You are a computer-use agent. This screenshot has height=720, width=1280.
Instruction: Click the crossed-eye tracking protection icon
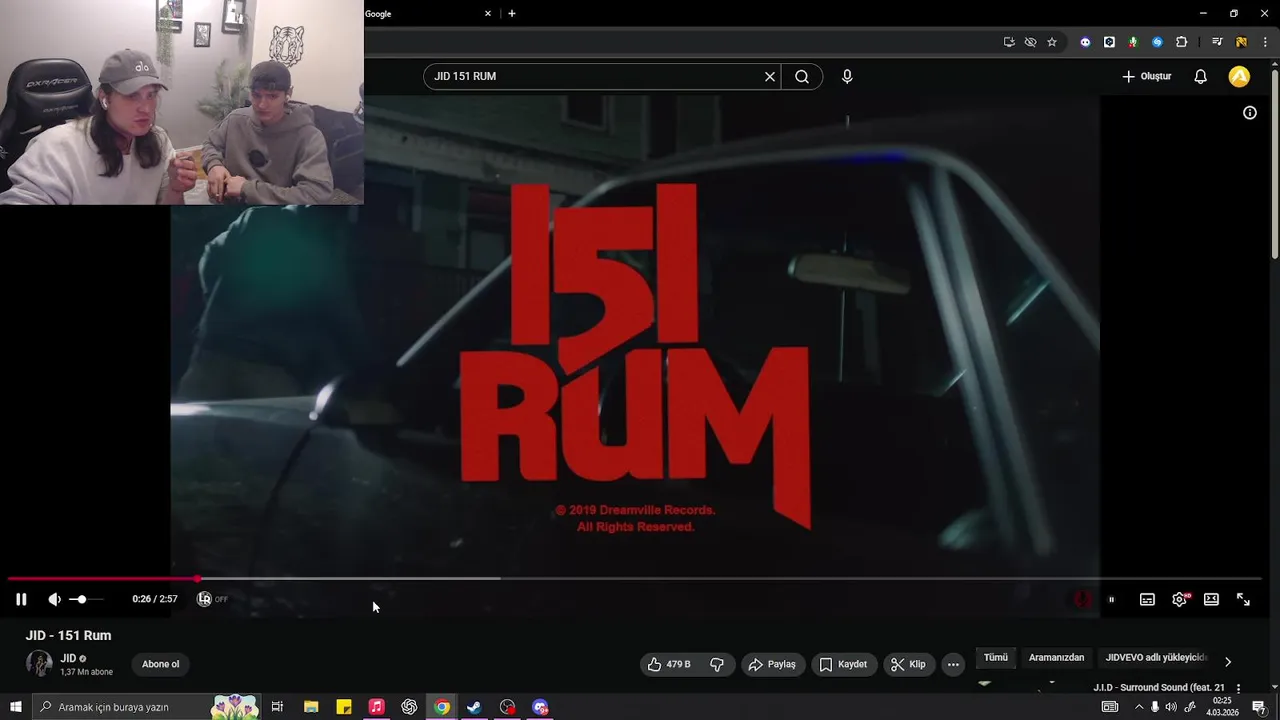click(x=1030, y=42)
